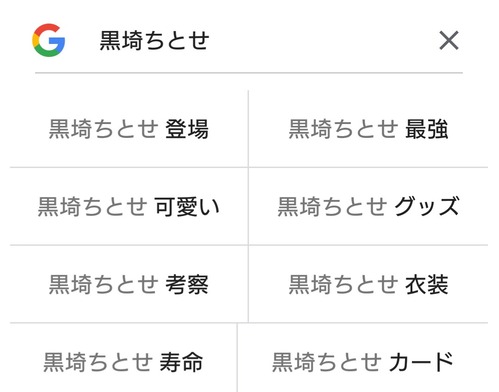
Task: Click the Google logo icon
Action: coord(49,40)
